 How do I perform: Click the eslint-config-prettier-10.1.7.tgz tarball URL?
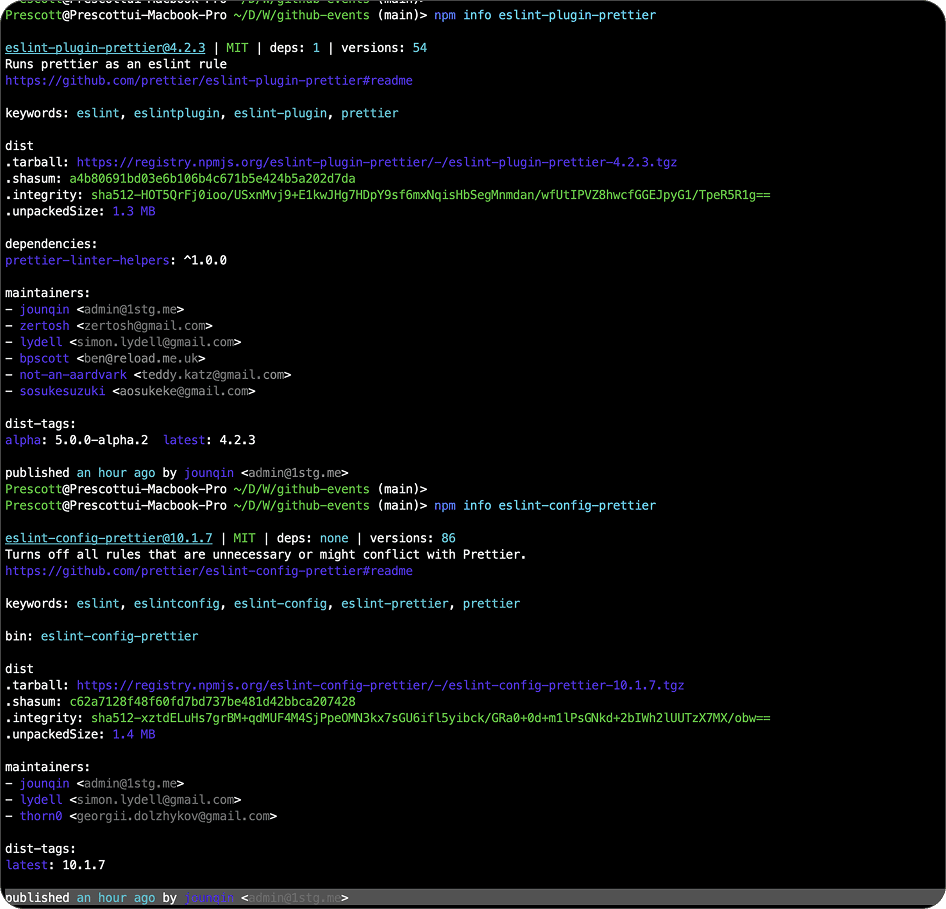[380, 685]
